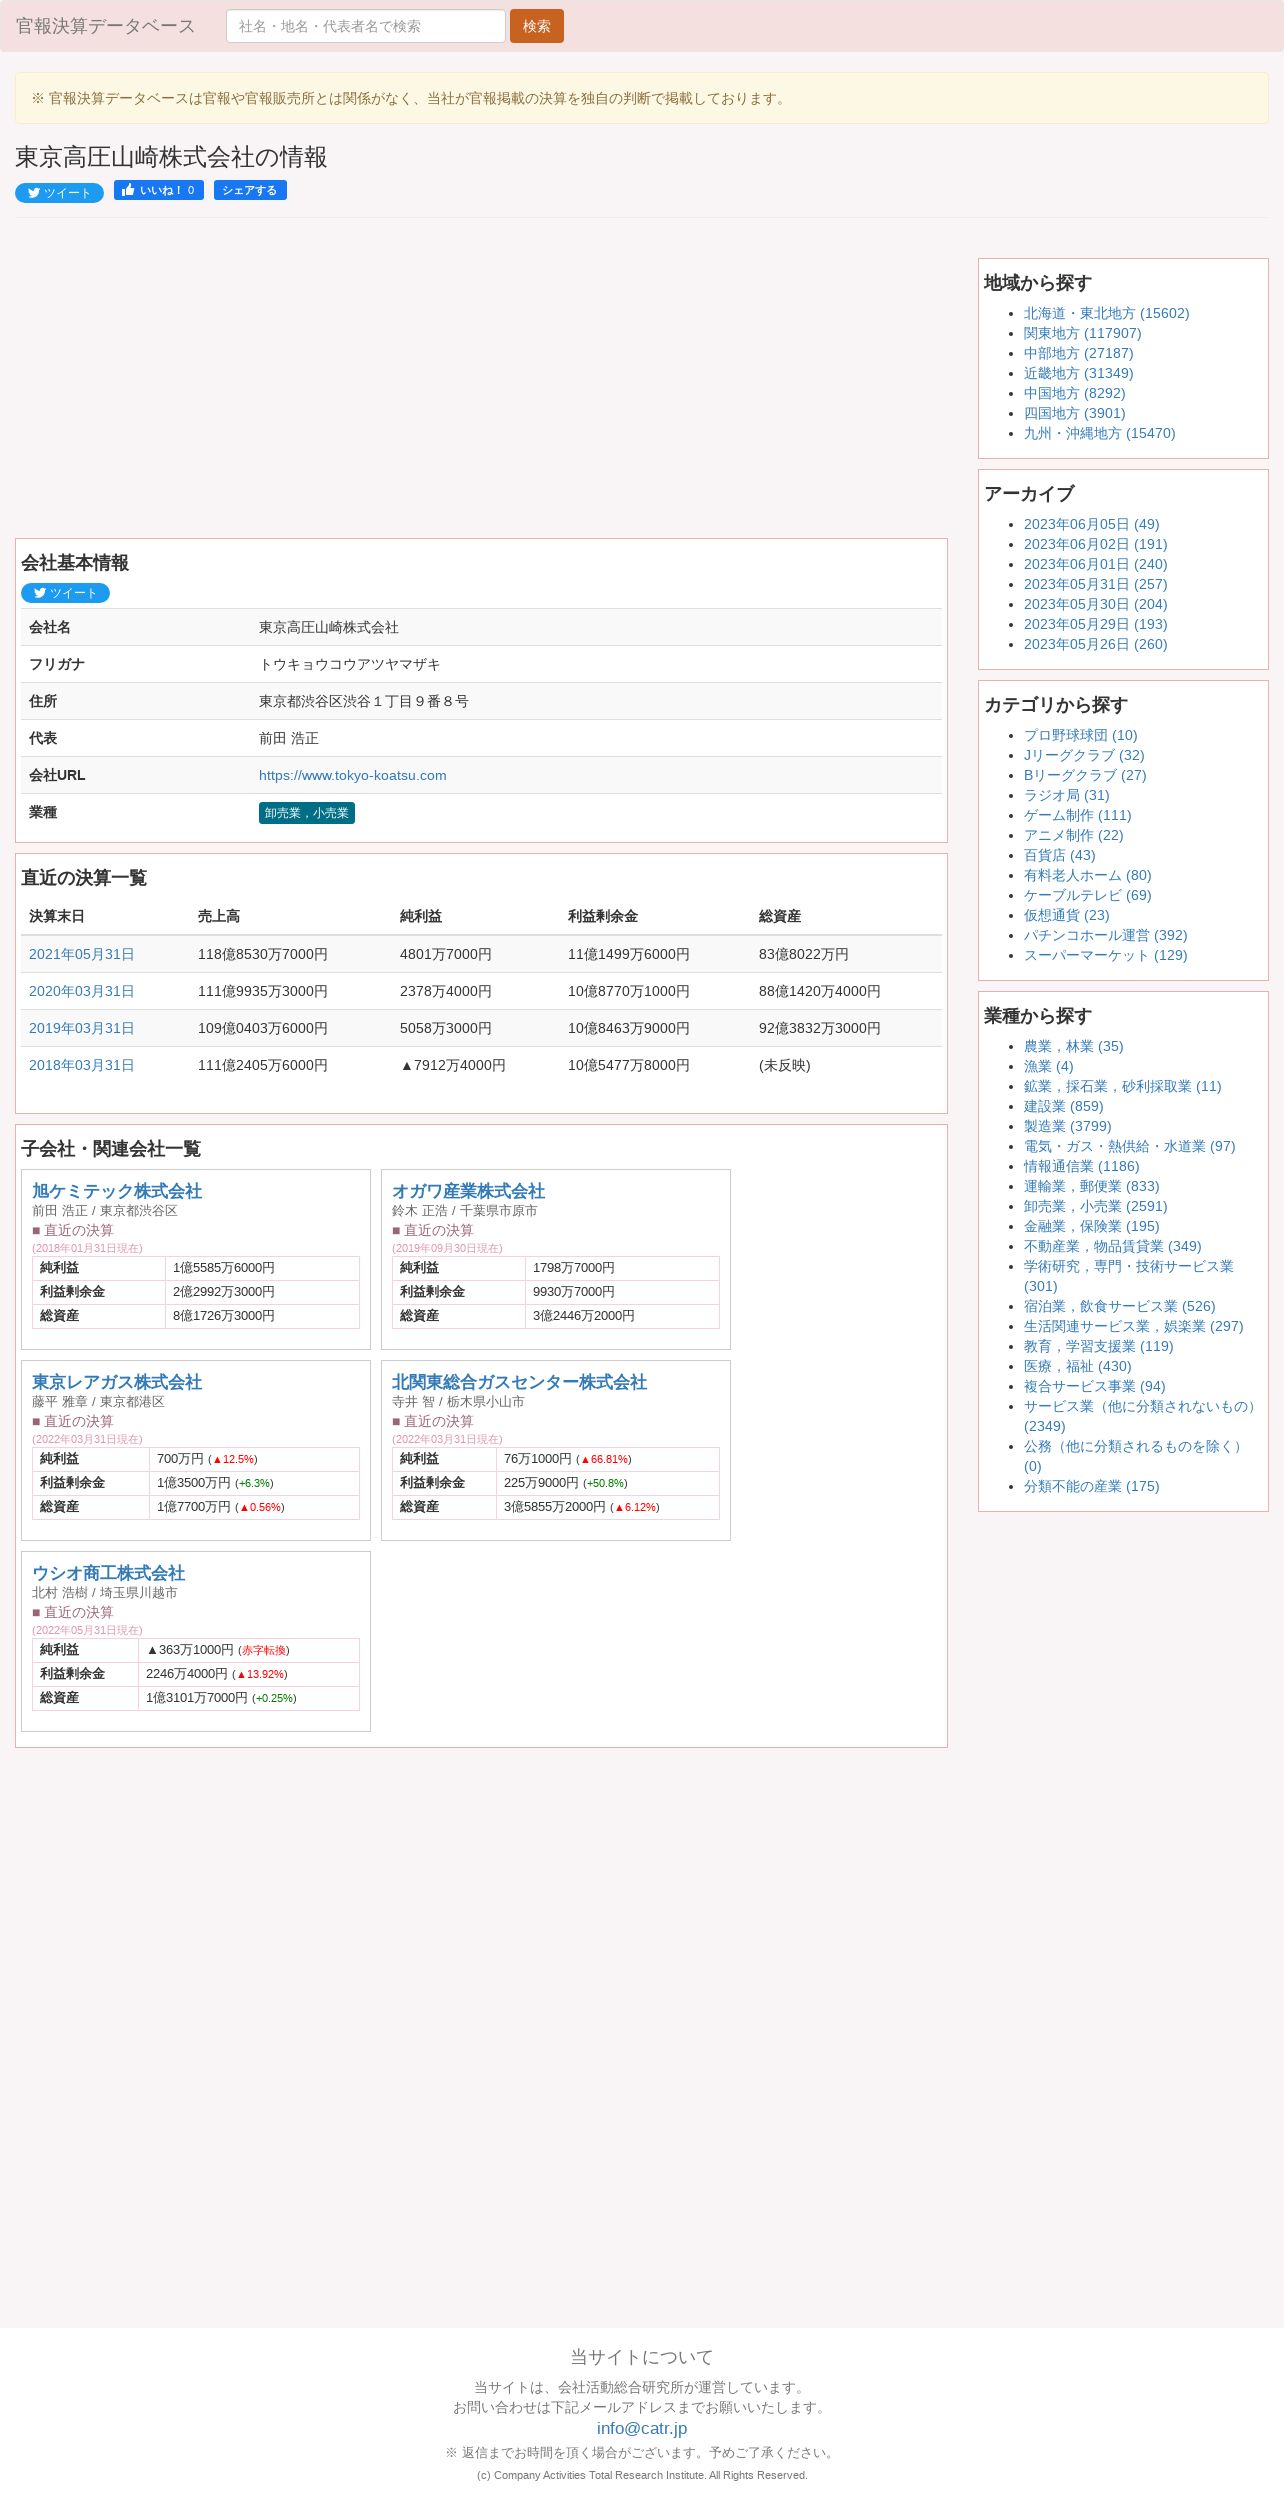Select 北海道・東北地方 (15602) region link
The width and height of the screenshot is (1284, 2493).
pyautogui.click(x=1106, y=313)
